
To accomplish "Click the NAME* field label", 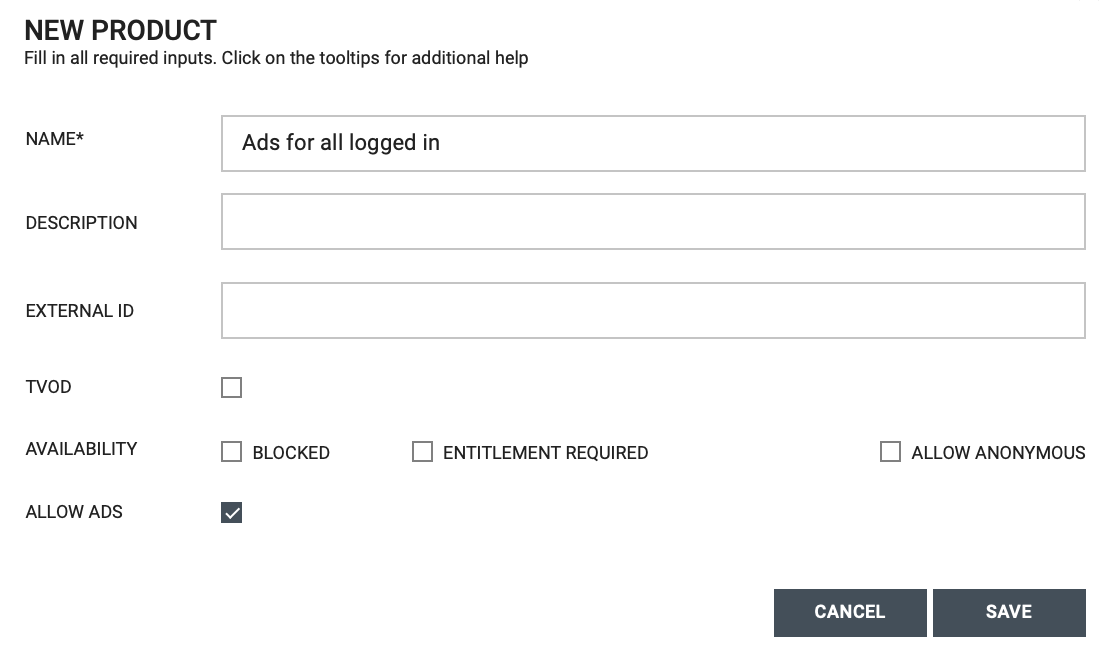I will [x=55, y=139].
